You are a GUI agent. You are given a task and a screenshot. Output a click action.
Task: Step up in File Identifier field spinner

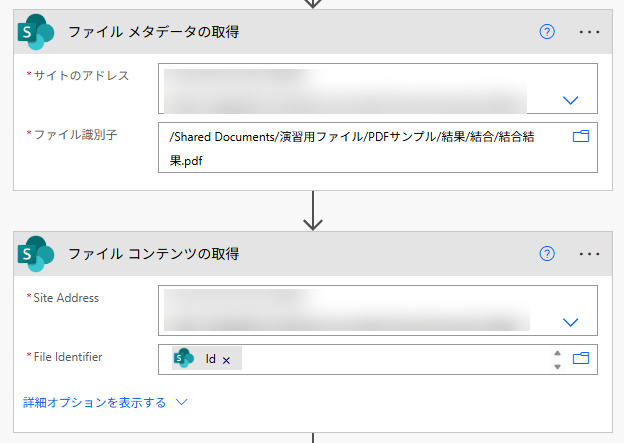[557, 353]
